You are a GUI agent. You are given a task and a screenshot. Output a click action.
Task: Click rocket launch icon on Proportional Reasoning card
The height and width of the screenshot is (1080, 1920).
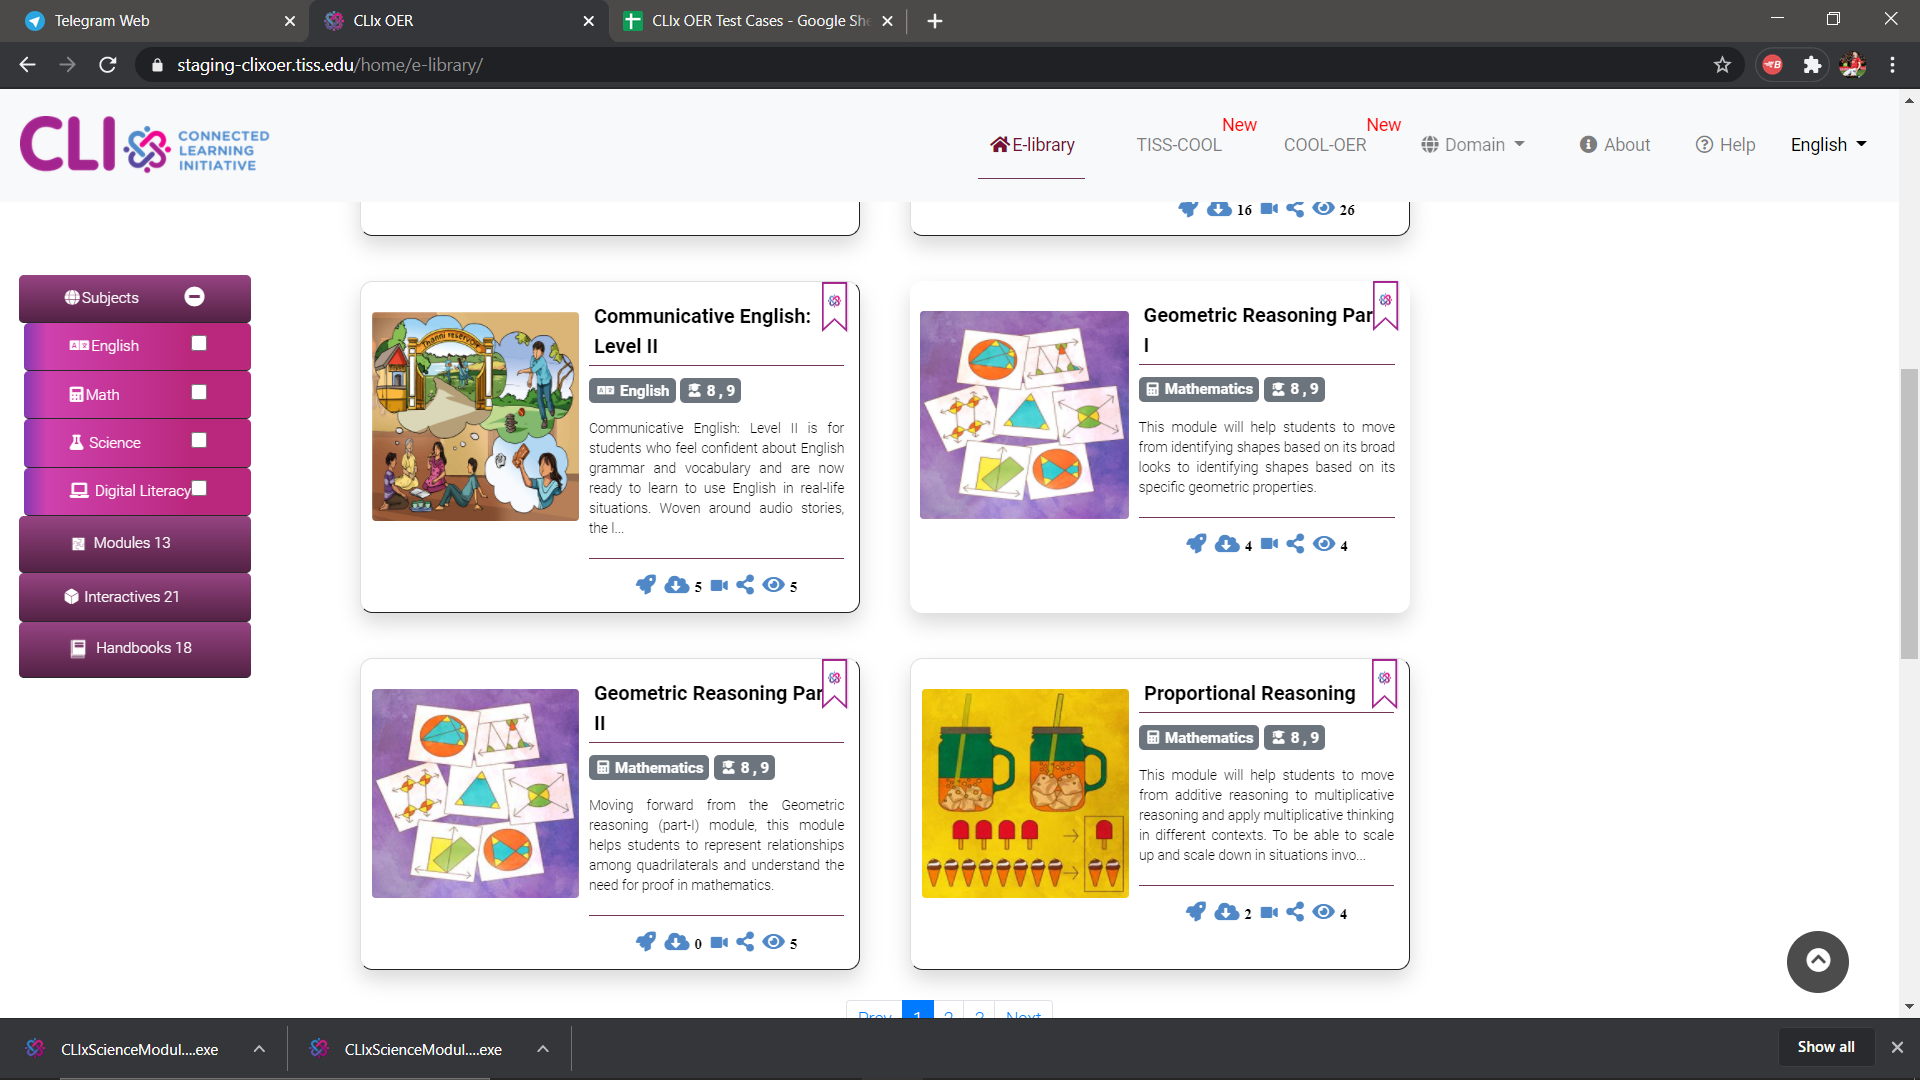coord(1195,912)
